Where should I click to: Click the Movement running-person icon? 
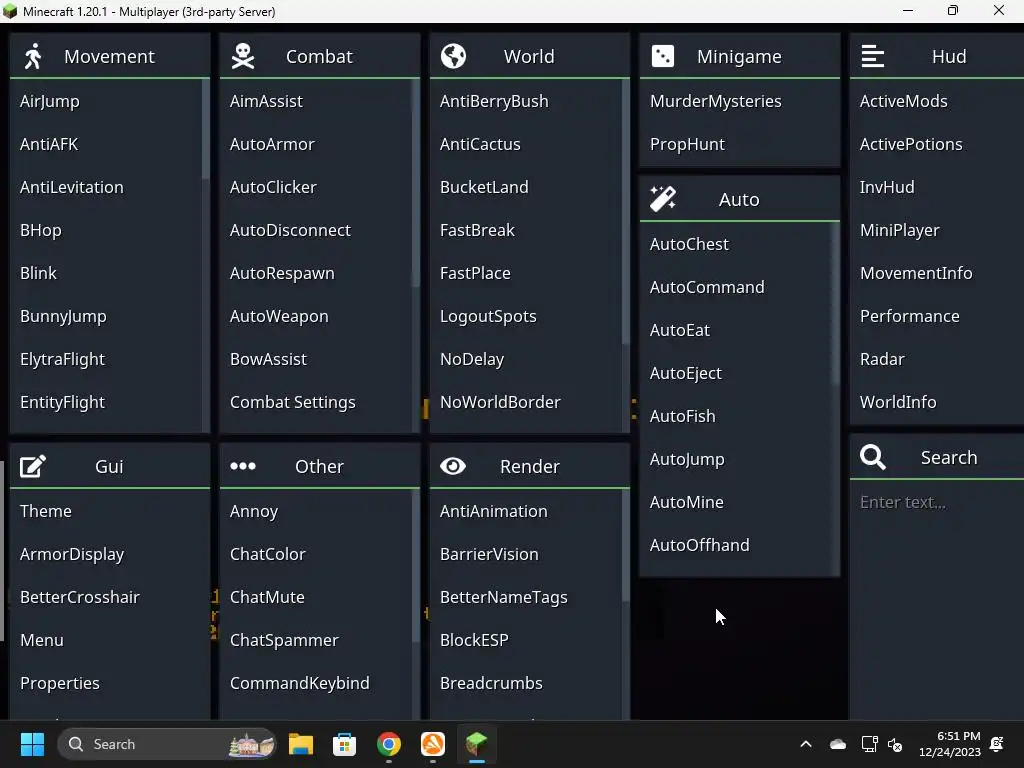pos(33,56)
